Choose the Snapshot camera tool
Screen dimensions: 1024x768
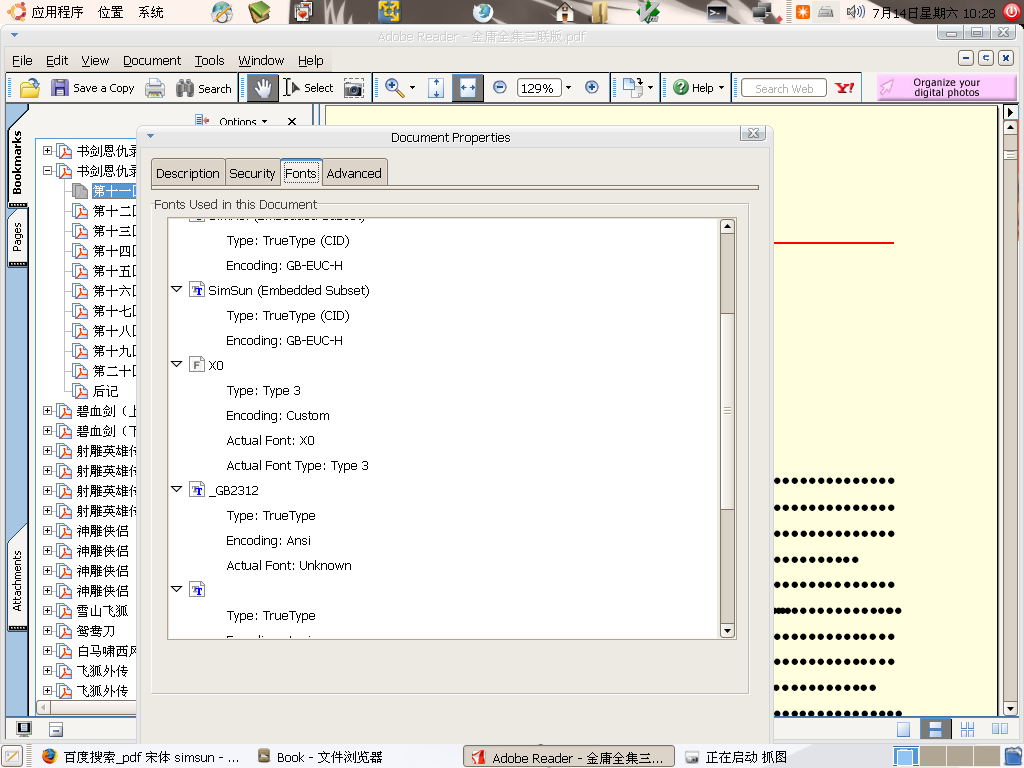(354, 88)
